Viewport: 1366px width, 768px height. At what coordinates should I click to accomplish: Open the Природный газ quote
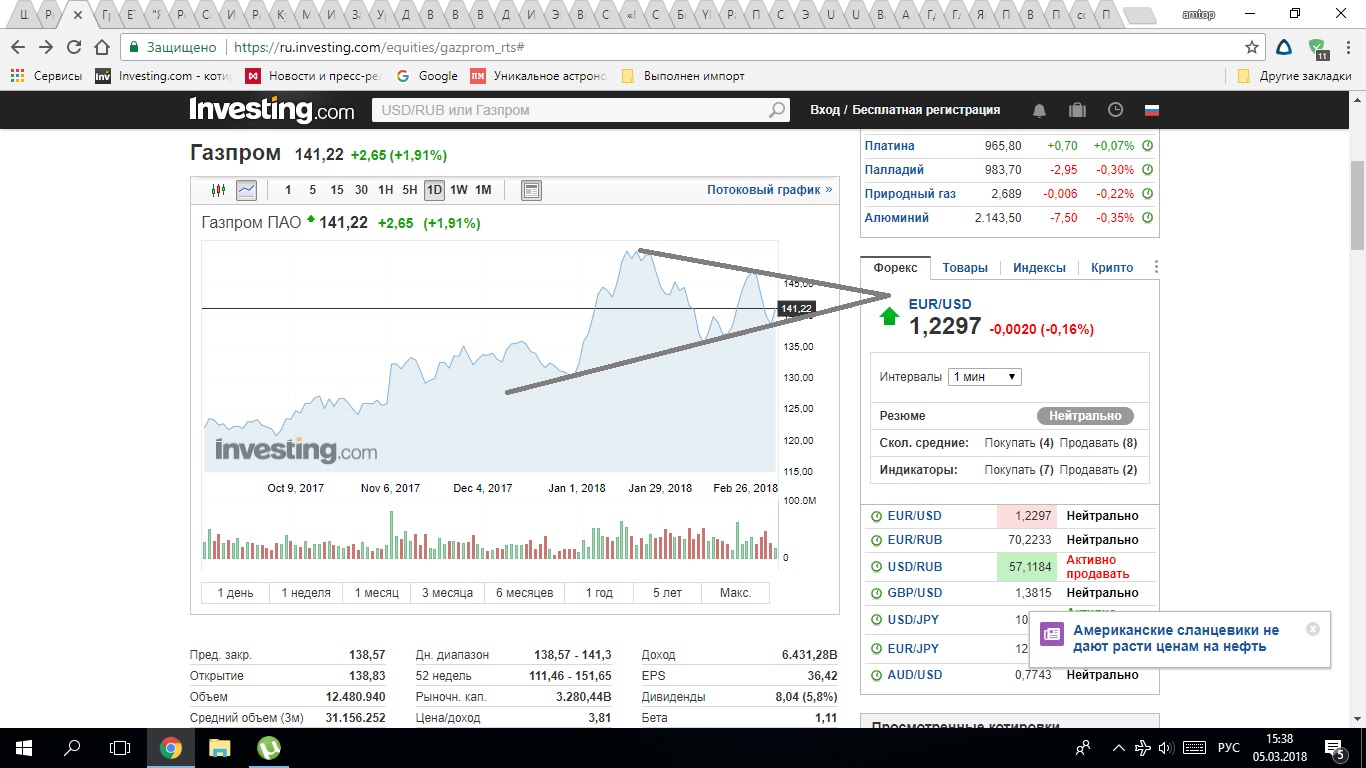click(x=910, y=194)
